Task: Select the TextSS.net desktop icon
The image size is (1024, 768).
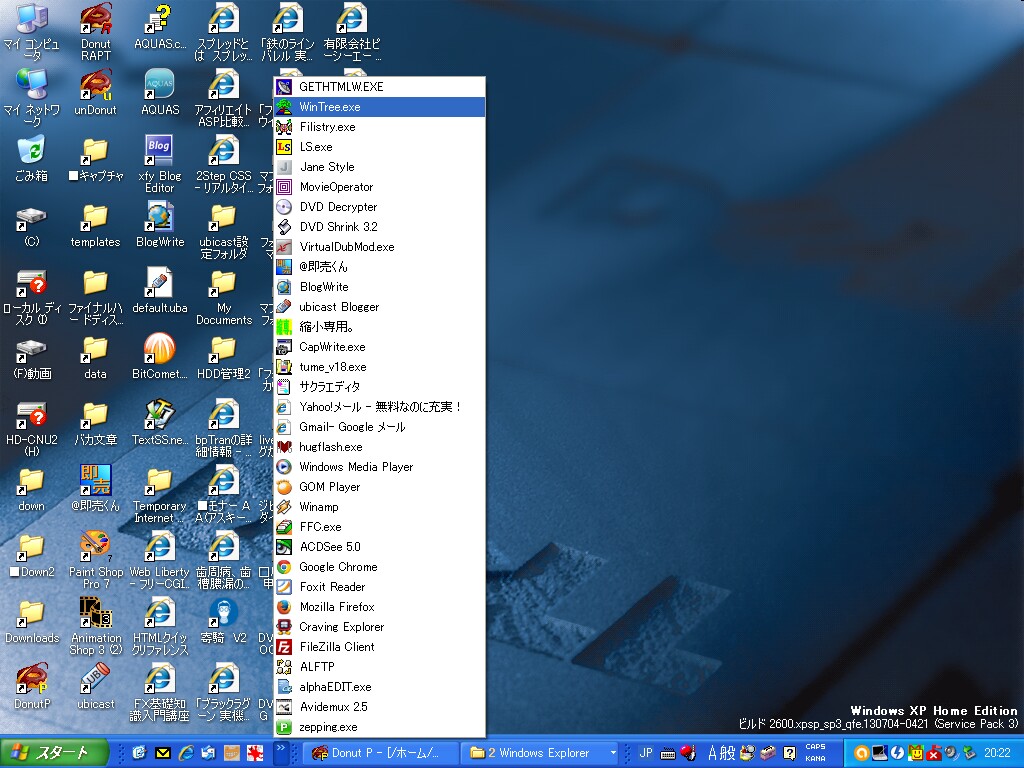Action: tap(160, 423)
